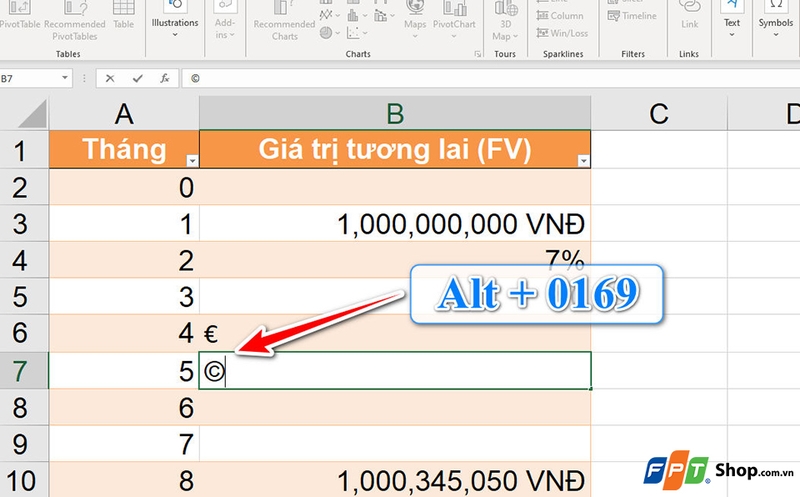The image size is (800, 497).
Task: Click the Select All corner triangle
Action: click(x=31, y=113)
